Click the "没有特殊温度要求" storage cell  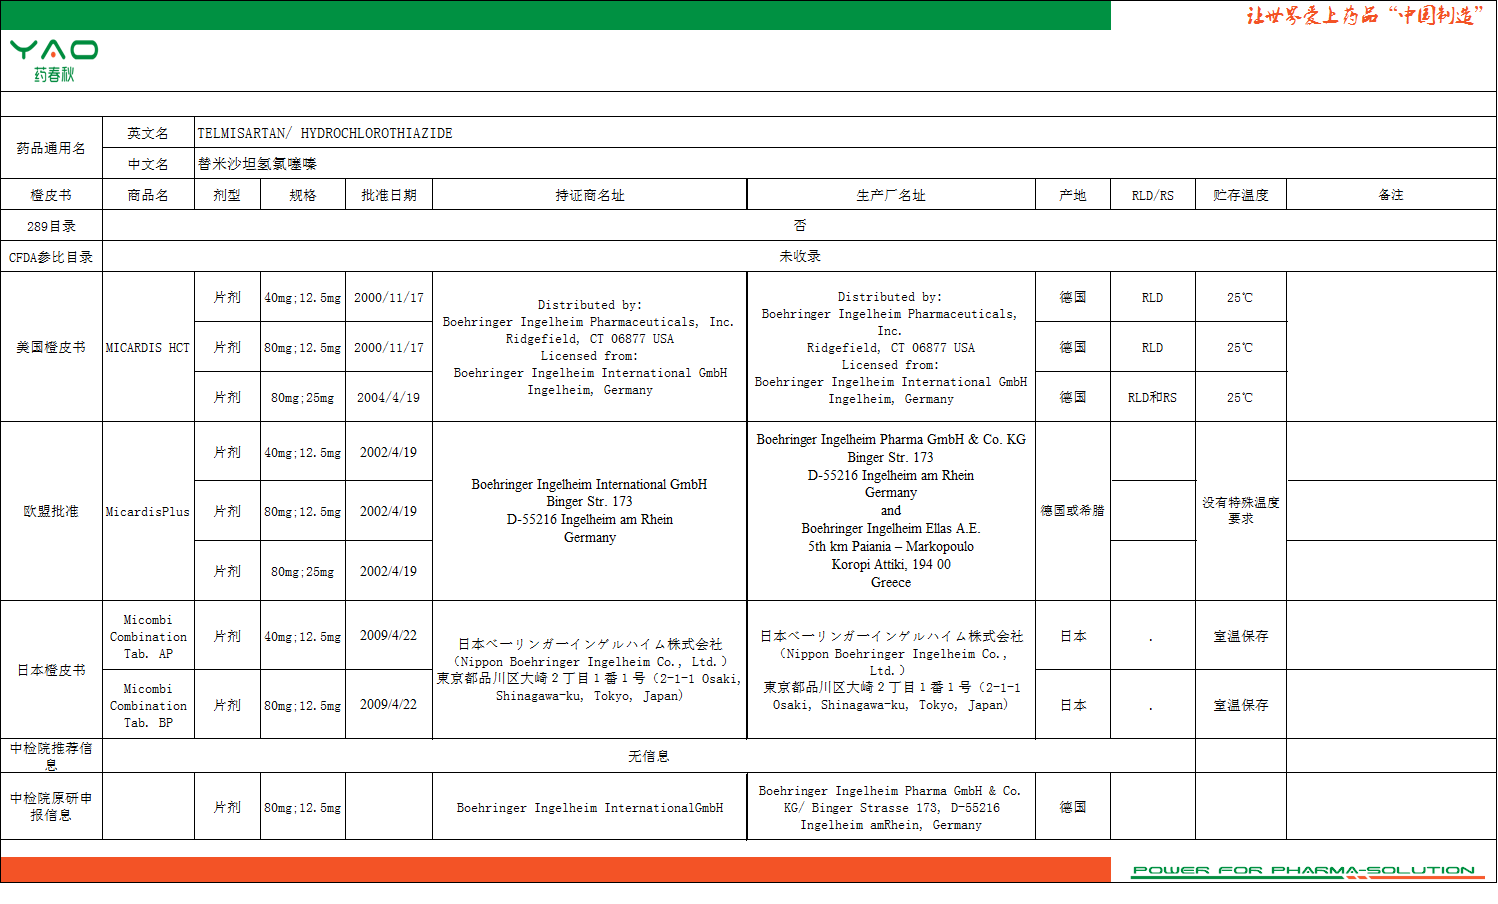(1241, 511)
